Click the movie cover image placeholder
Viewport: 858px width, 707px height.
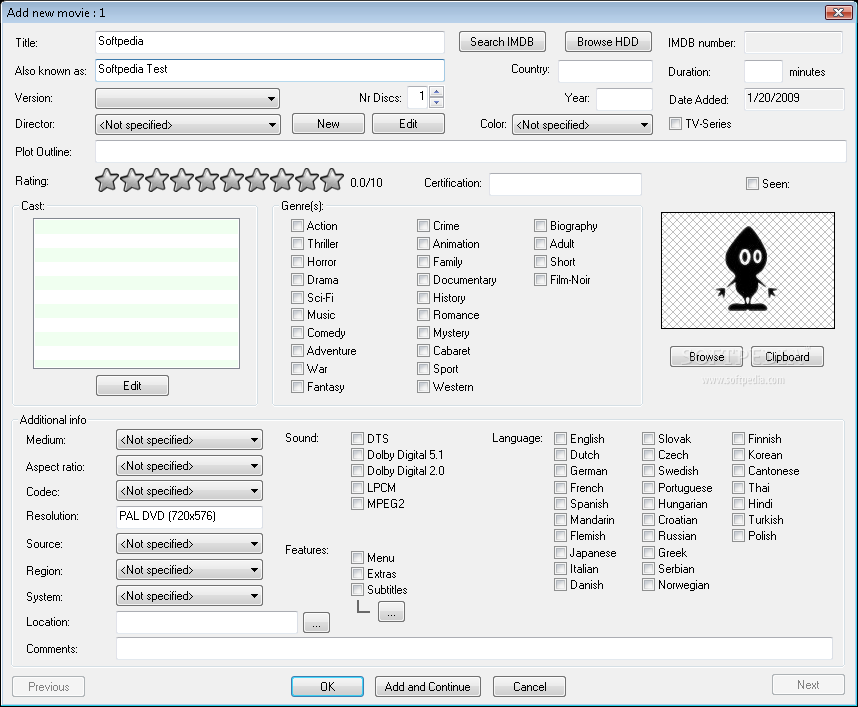point(747,270)
